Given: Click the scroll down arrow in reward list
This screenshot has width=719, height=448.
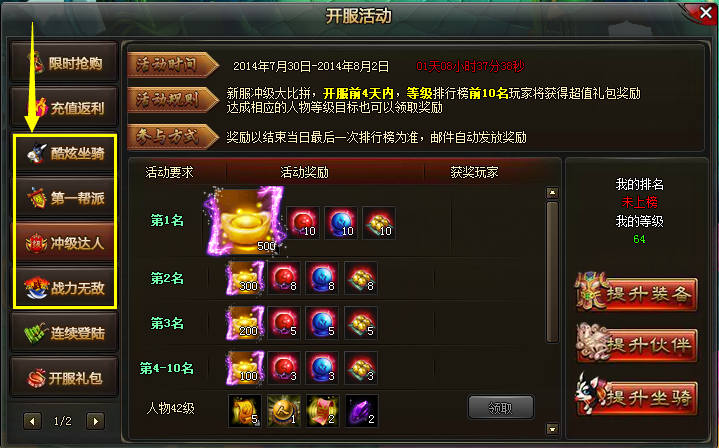Looking at the screenshot, I should [552, 429].
